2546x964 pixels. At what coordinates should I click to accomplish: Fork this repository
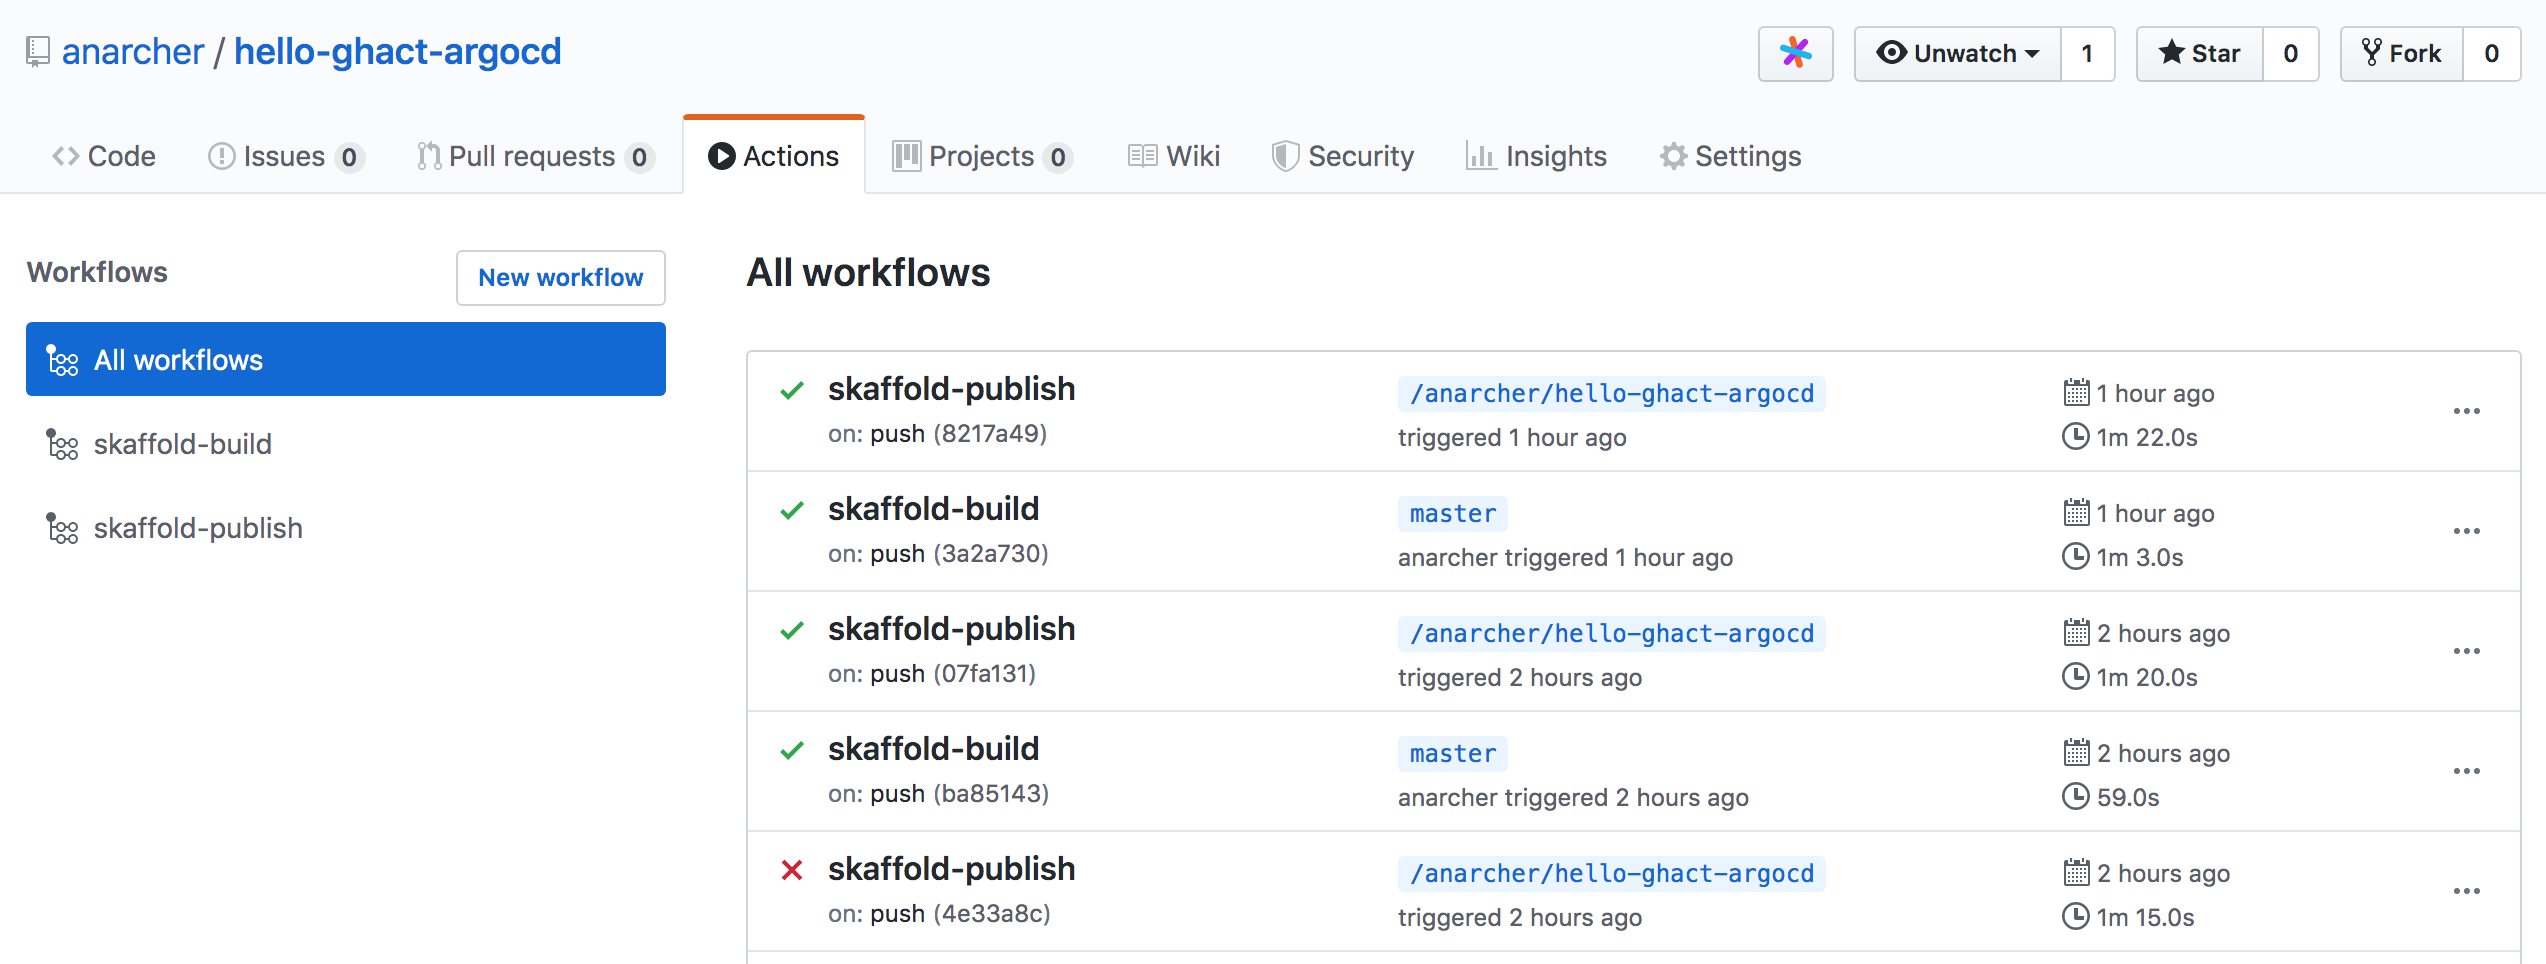[2402, 53]
